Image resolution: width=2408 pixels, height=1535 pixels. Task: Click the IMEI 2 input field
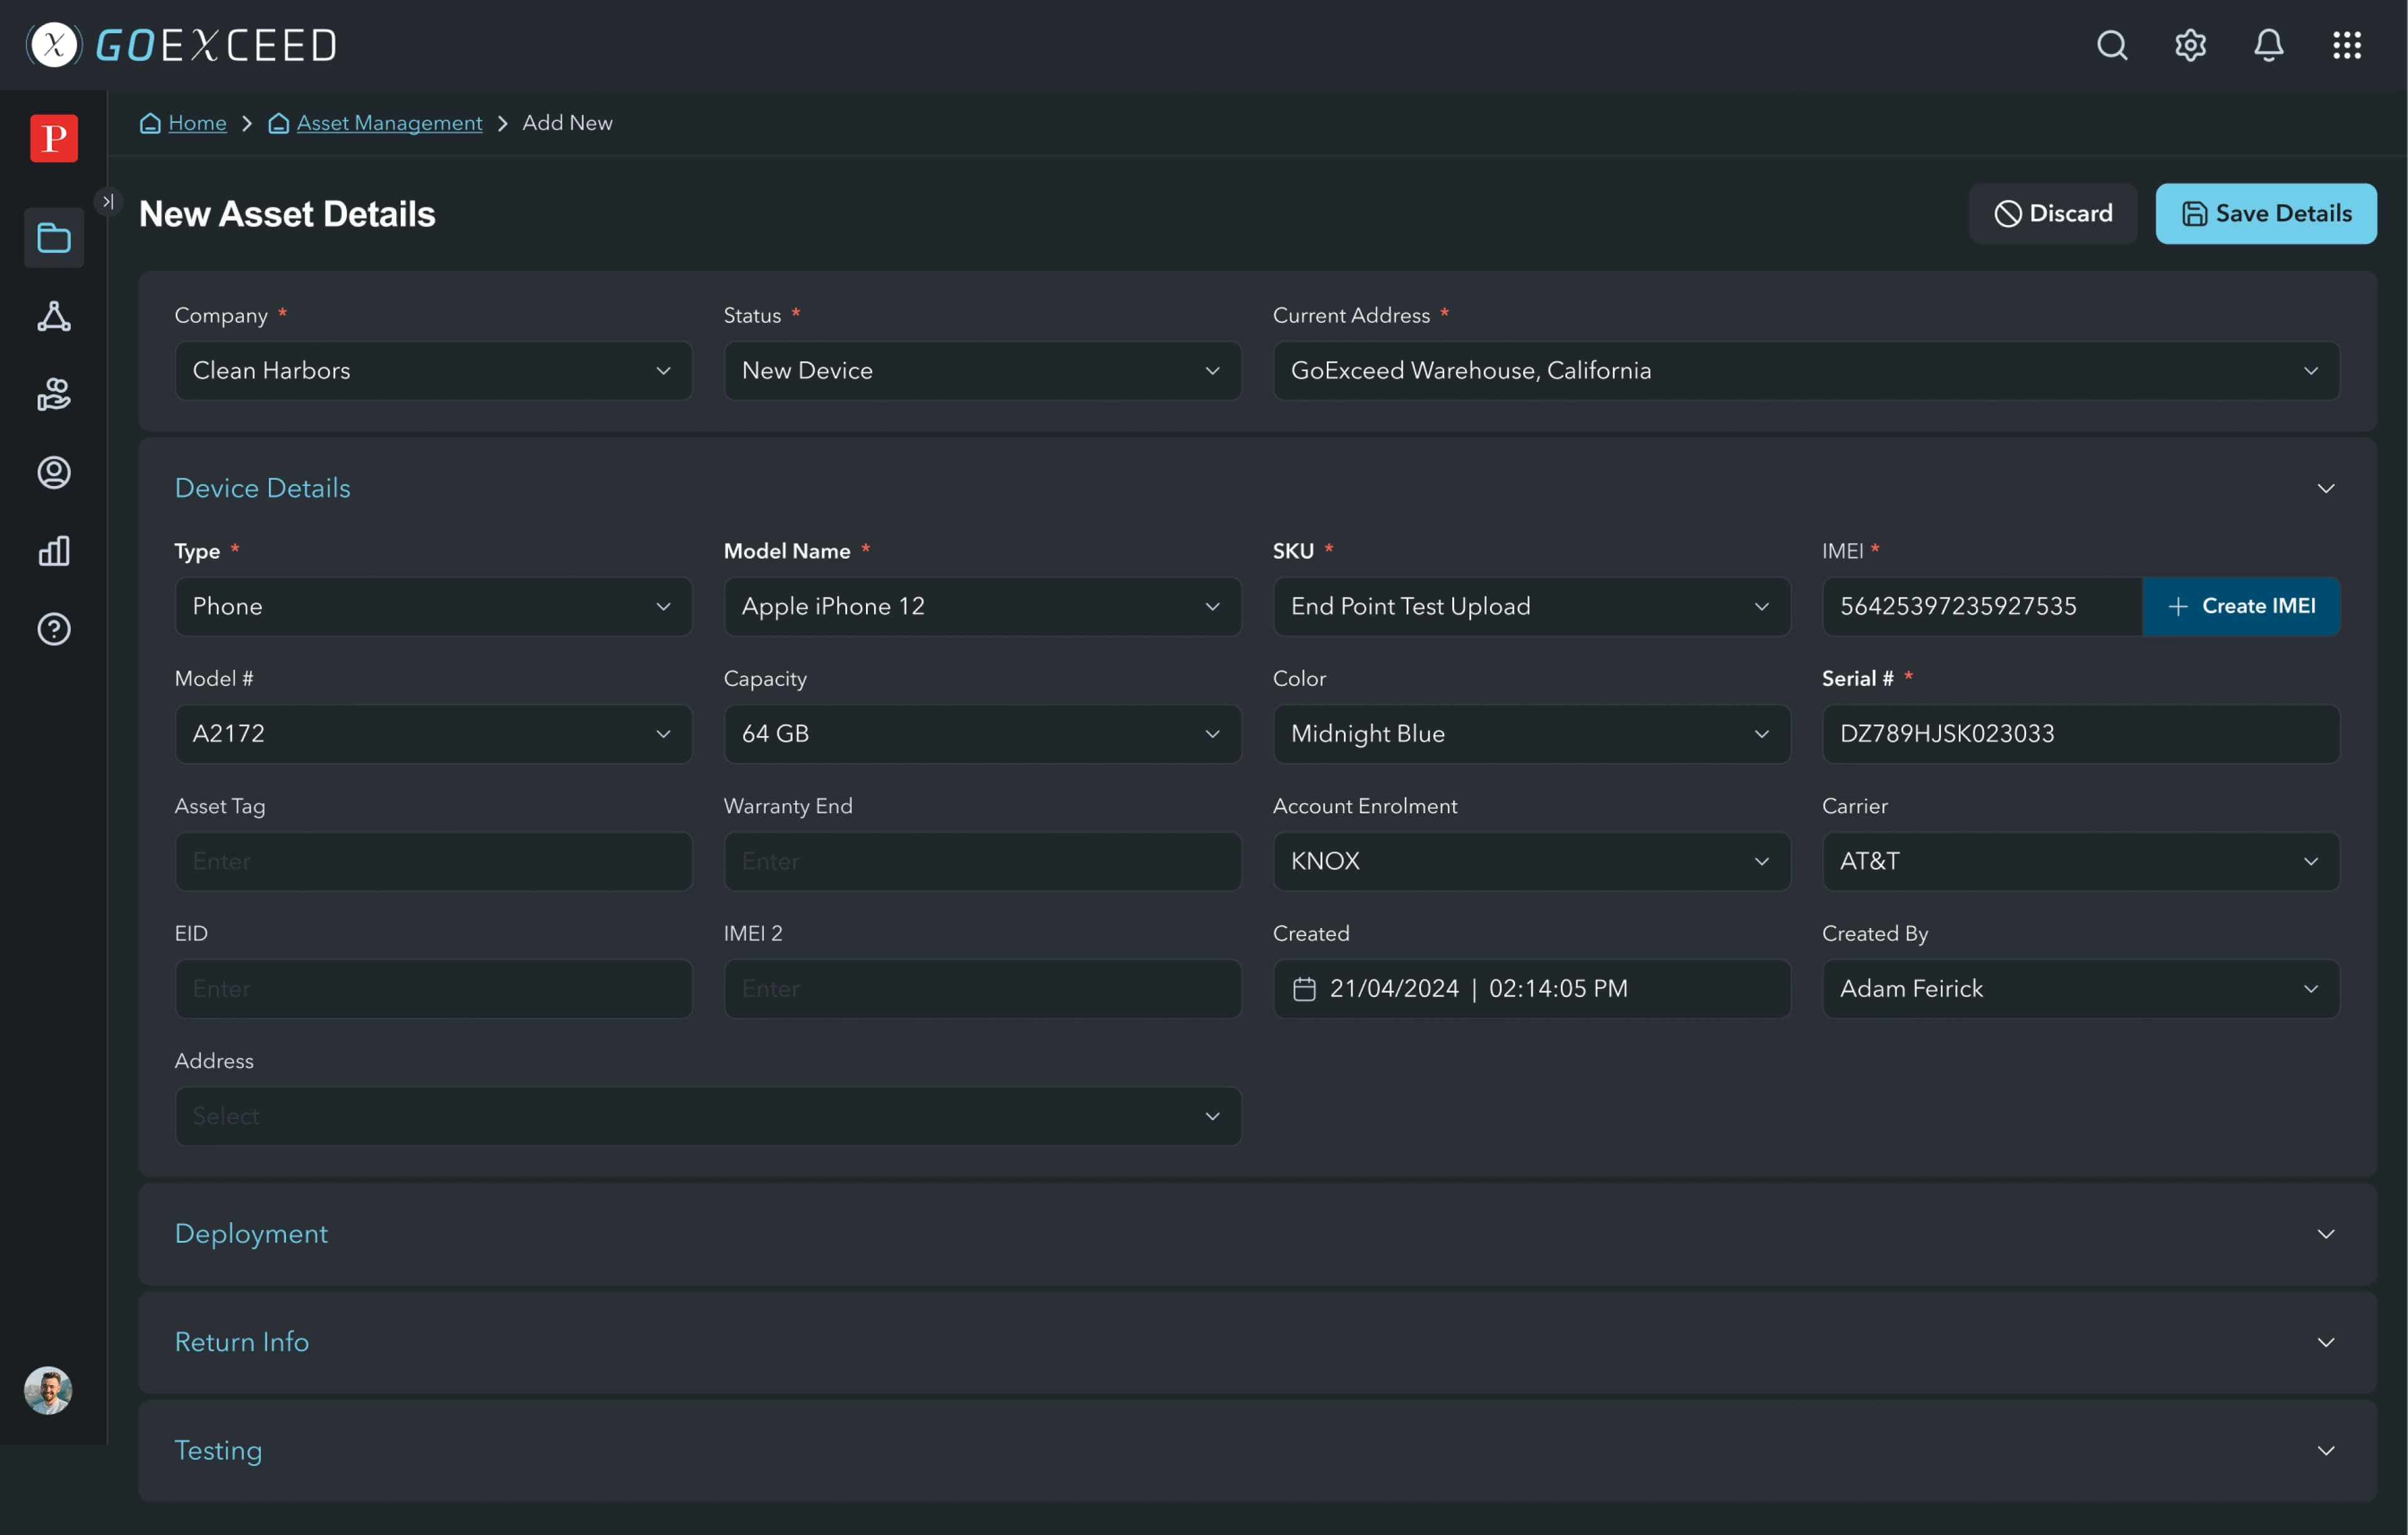pyautogui.click(x=982, y=989)
